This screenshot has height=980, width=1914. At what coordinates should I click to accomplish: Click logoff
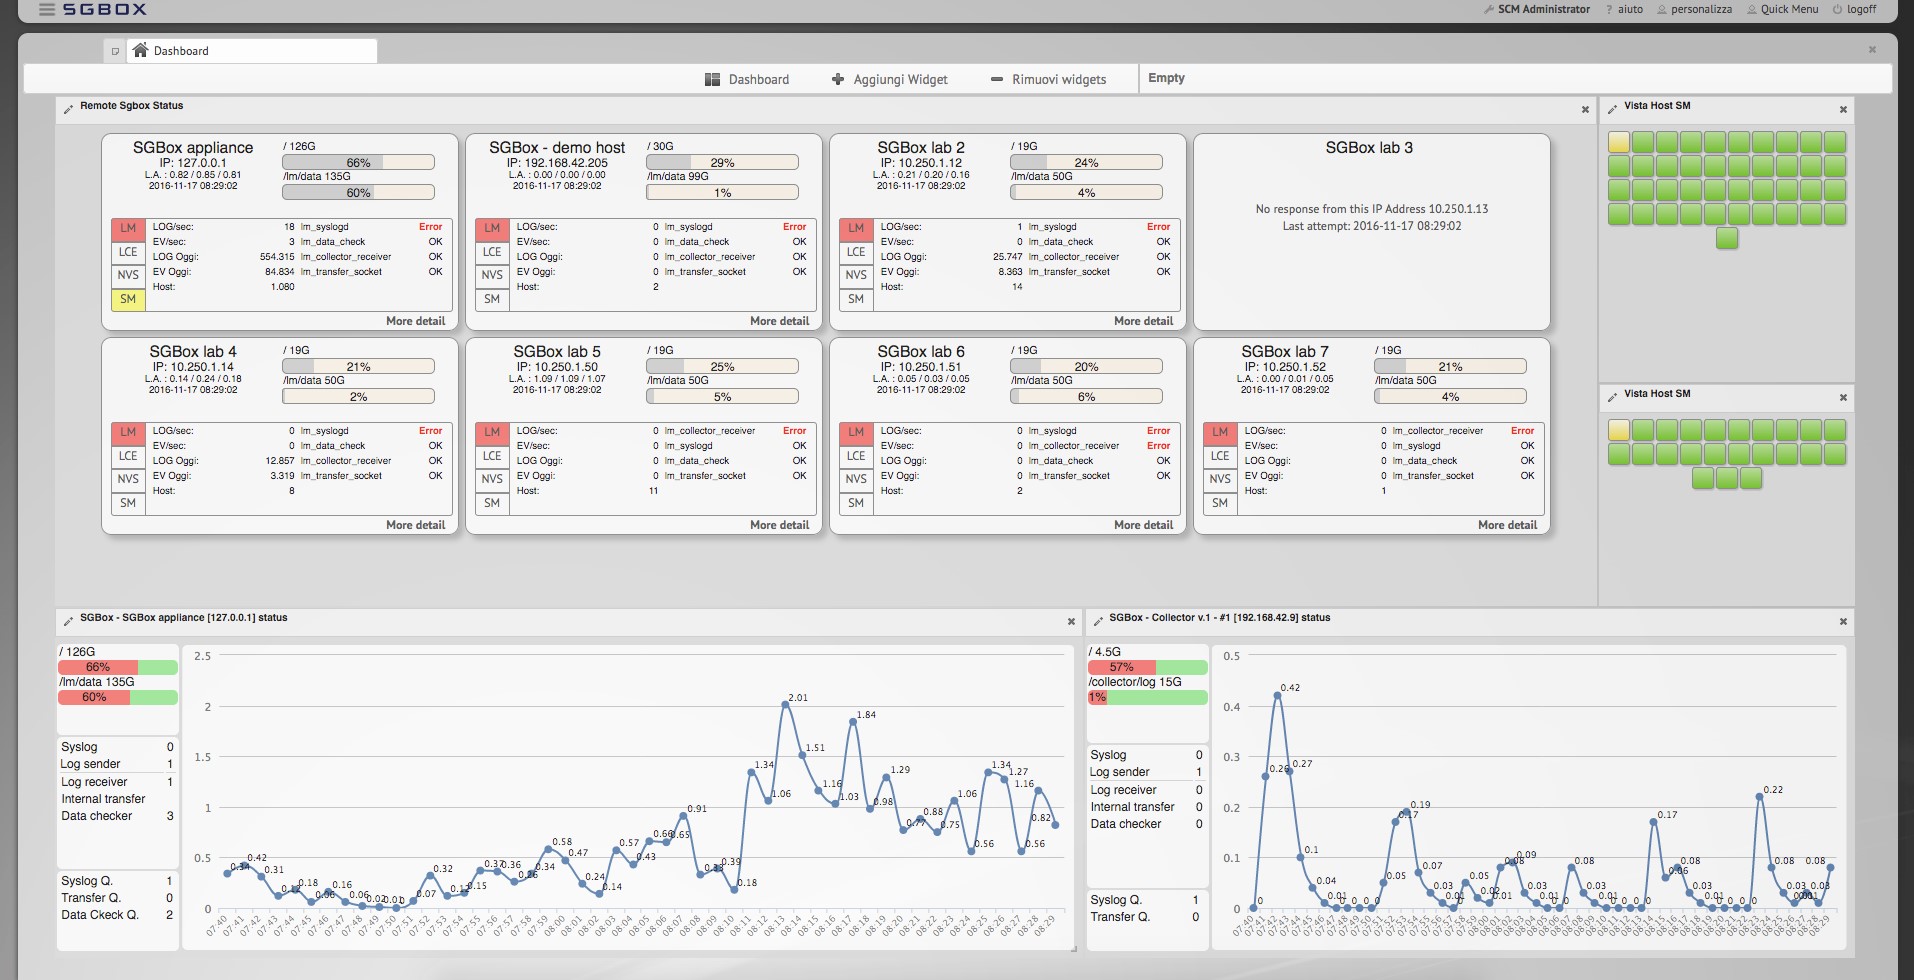click(x=1854, y=9)
